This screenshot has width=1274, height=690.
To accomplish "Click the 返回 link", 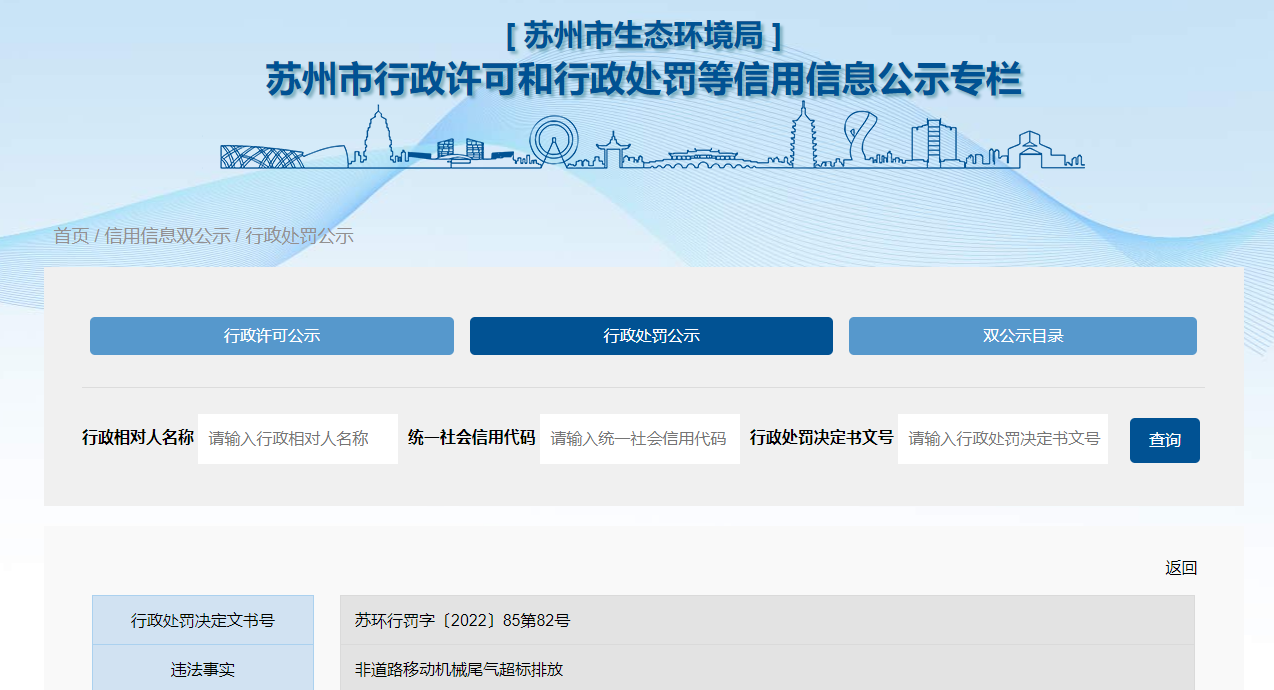I will [1181, 568].
